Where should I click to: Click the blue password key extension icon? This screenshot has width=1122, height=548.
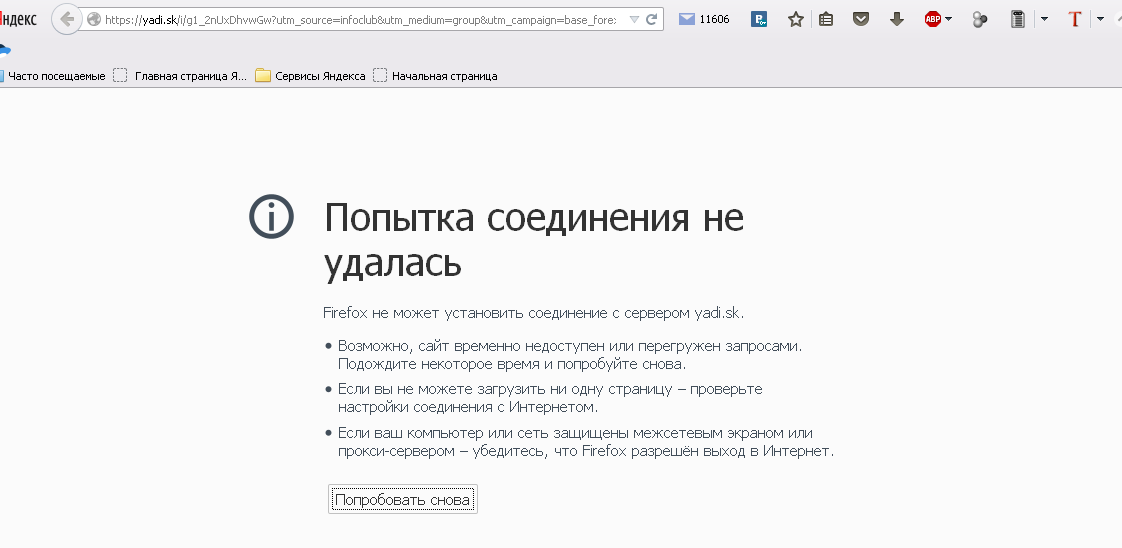(759, 19)
